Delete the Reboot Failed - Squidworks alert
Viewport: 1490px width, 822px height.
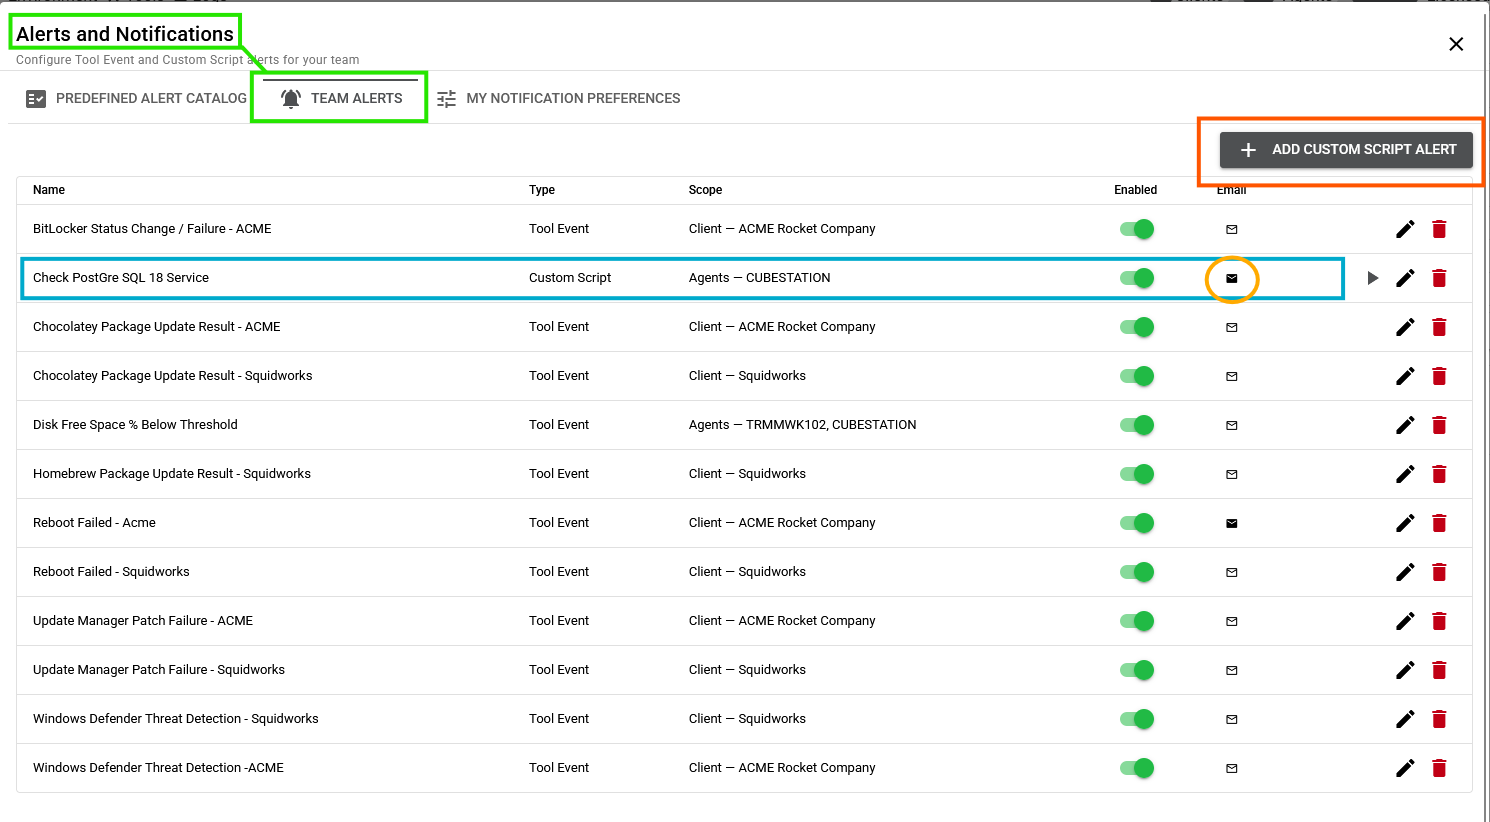coord(1439,572)
